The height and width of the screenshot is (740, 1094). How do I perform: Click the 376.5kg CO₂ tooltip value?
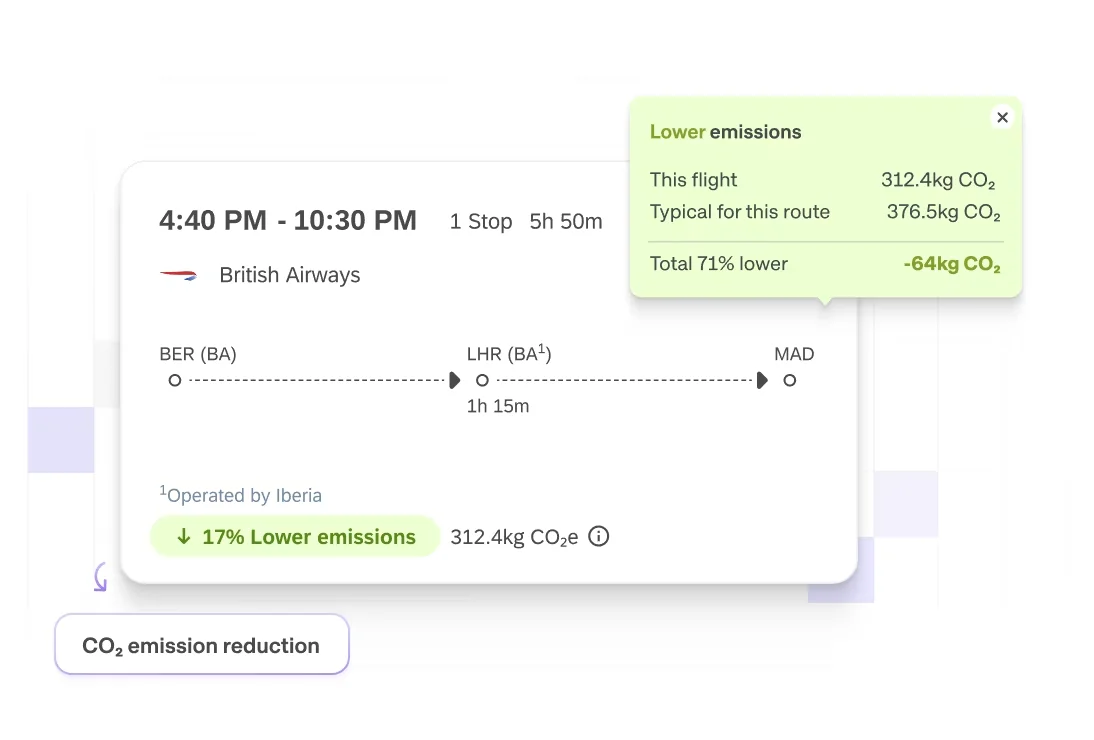click(x=944, y=213)
